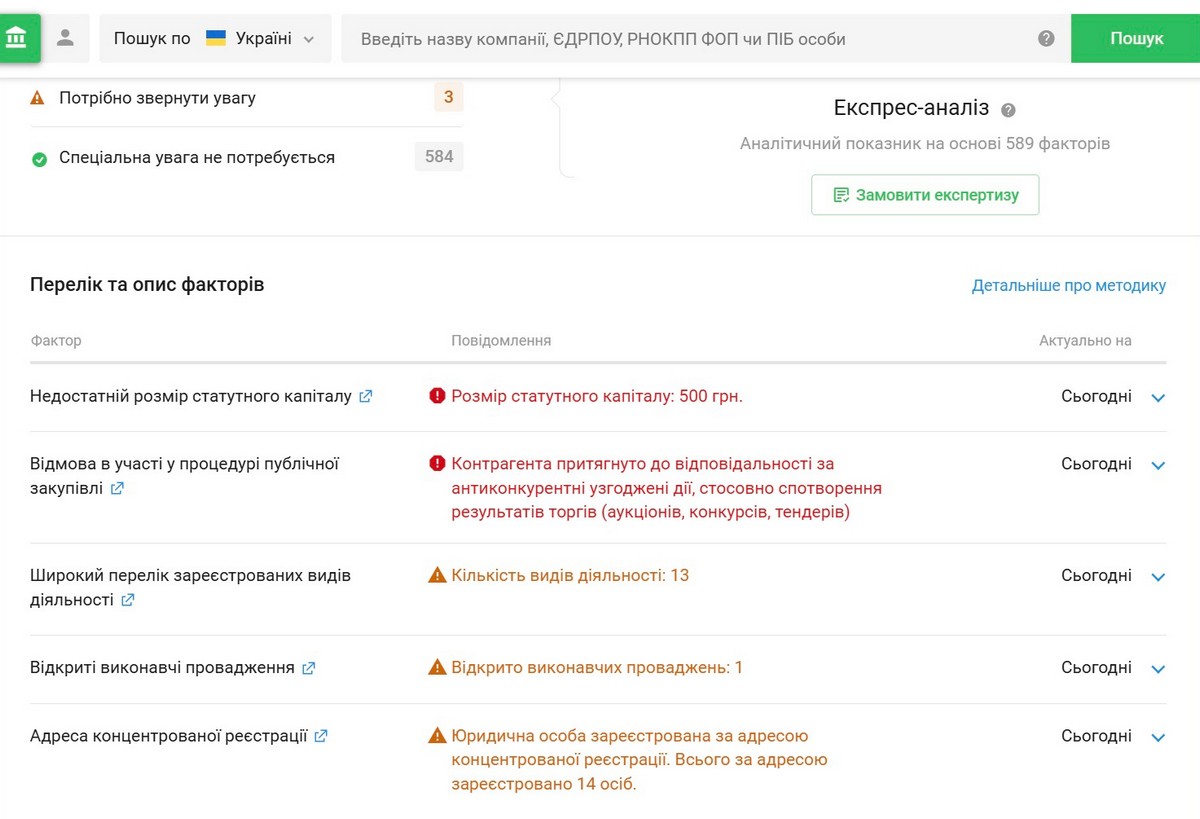Viewport: 1200px width, 819px height.
Task: Select Спеціальна увага не потребується filter
Action: [x=197, y=158]
